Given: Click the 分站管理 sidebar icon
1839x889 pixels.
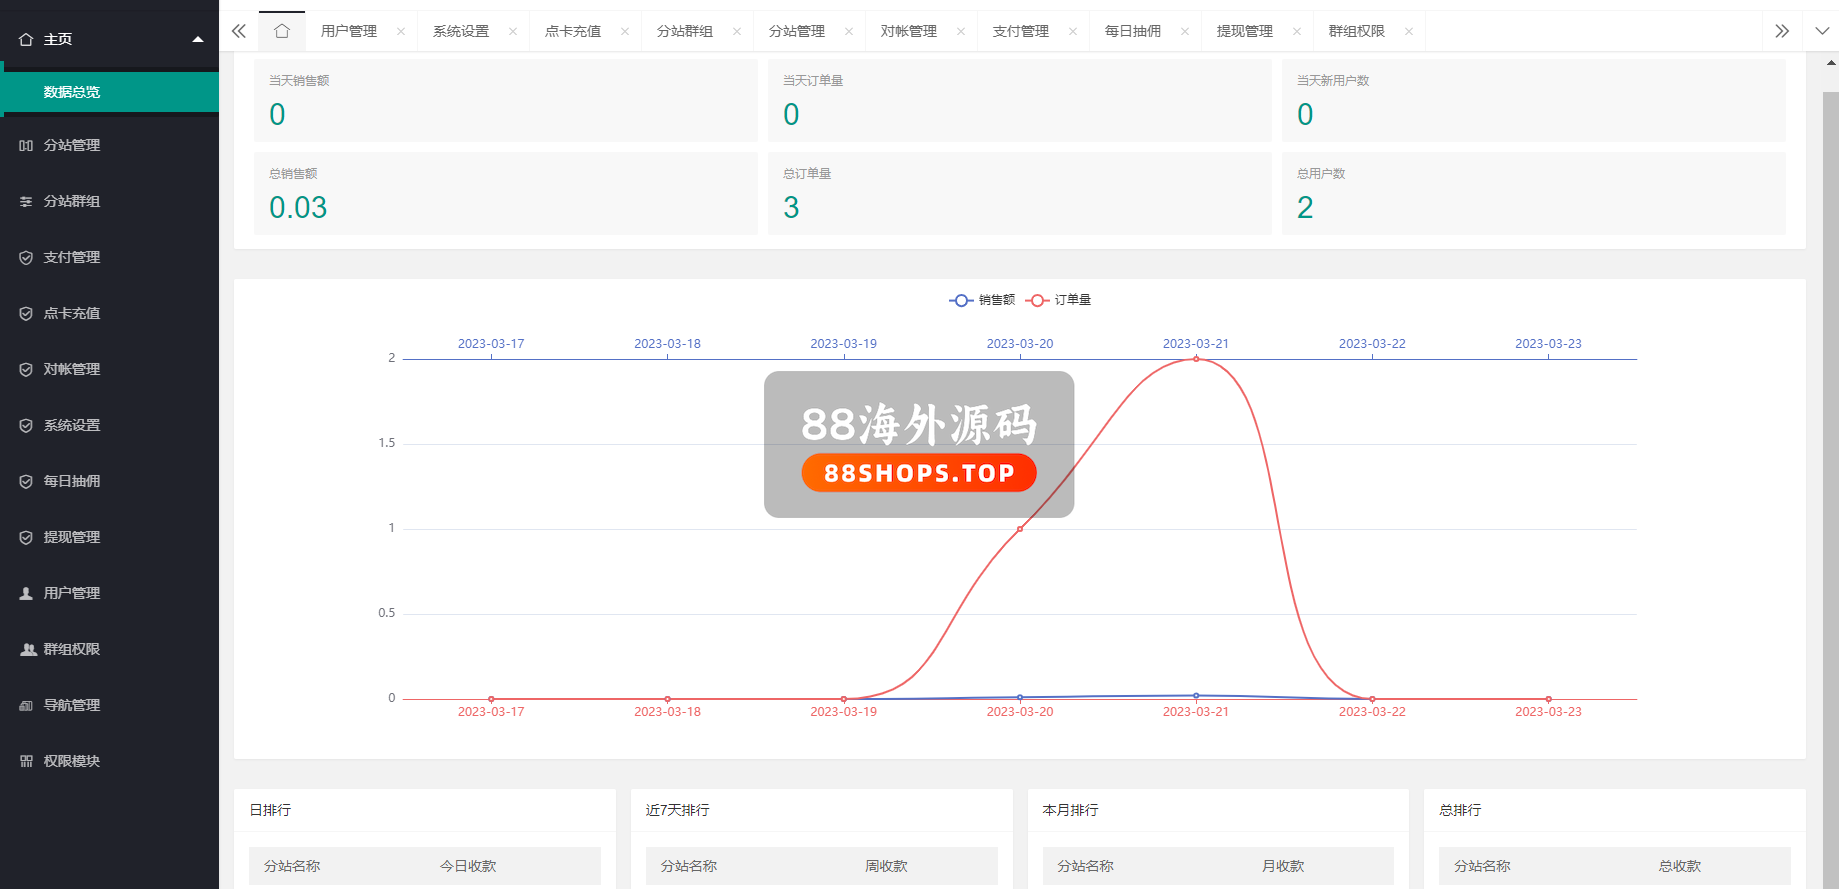Looking at the screenshot, I should 26,146.
